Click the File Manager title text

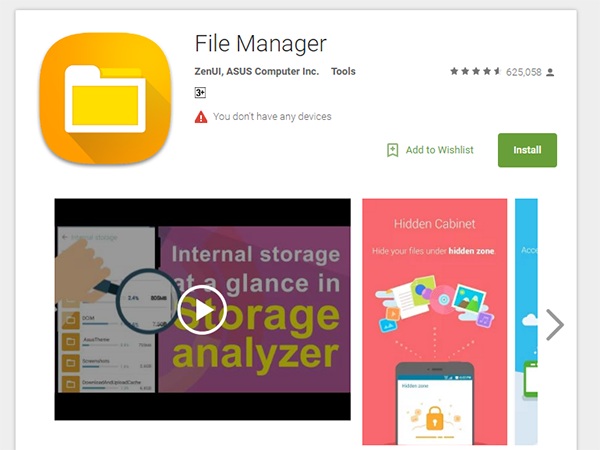coord(261,44)
